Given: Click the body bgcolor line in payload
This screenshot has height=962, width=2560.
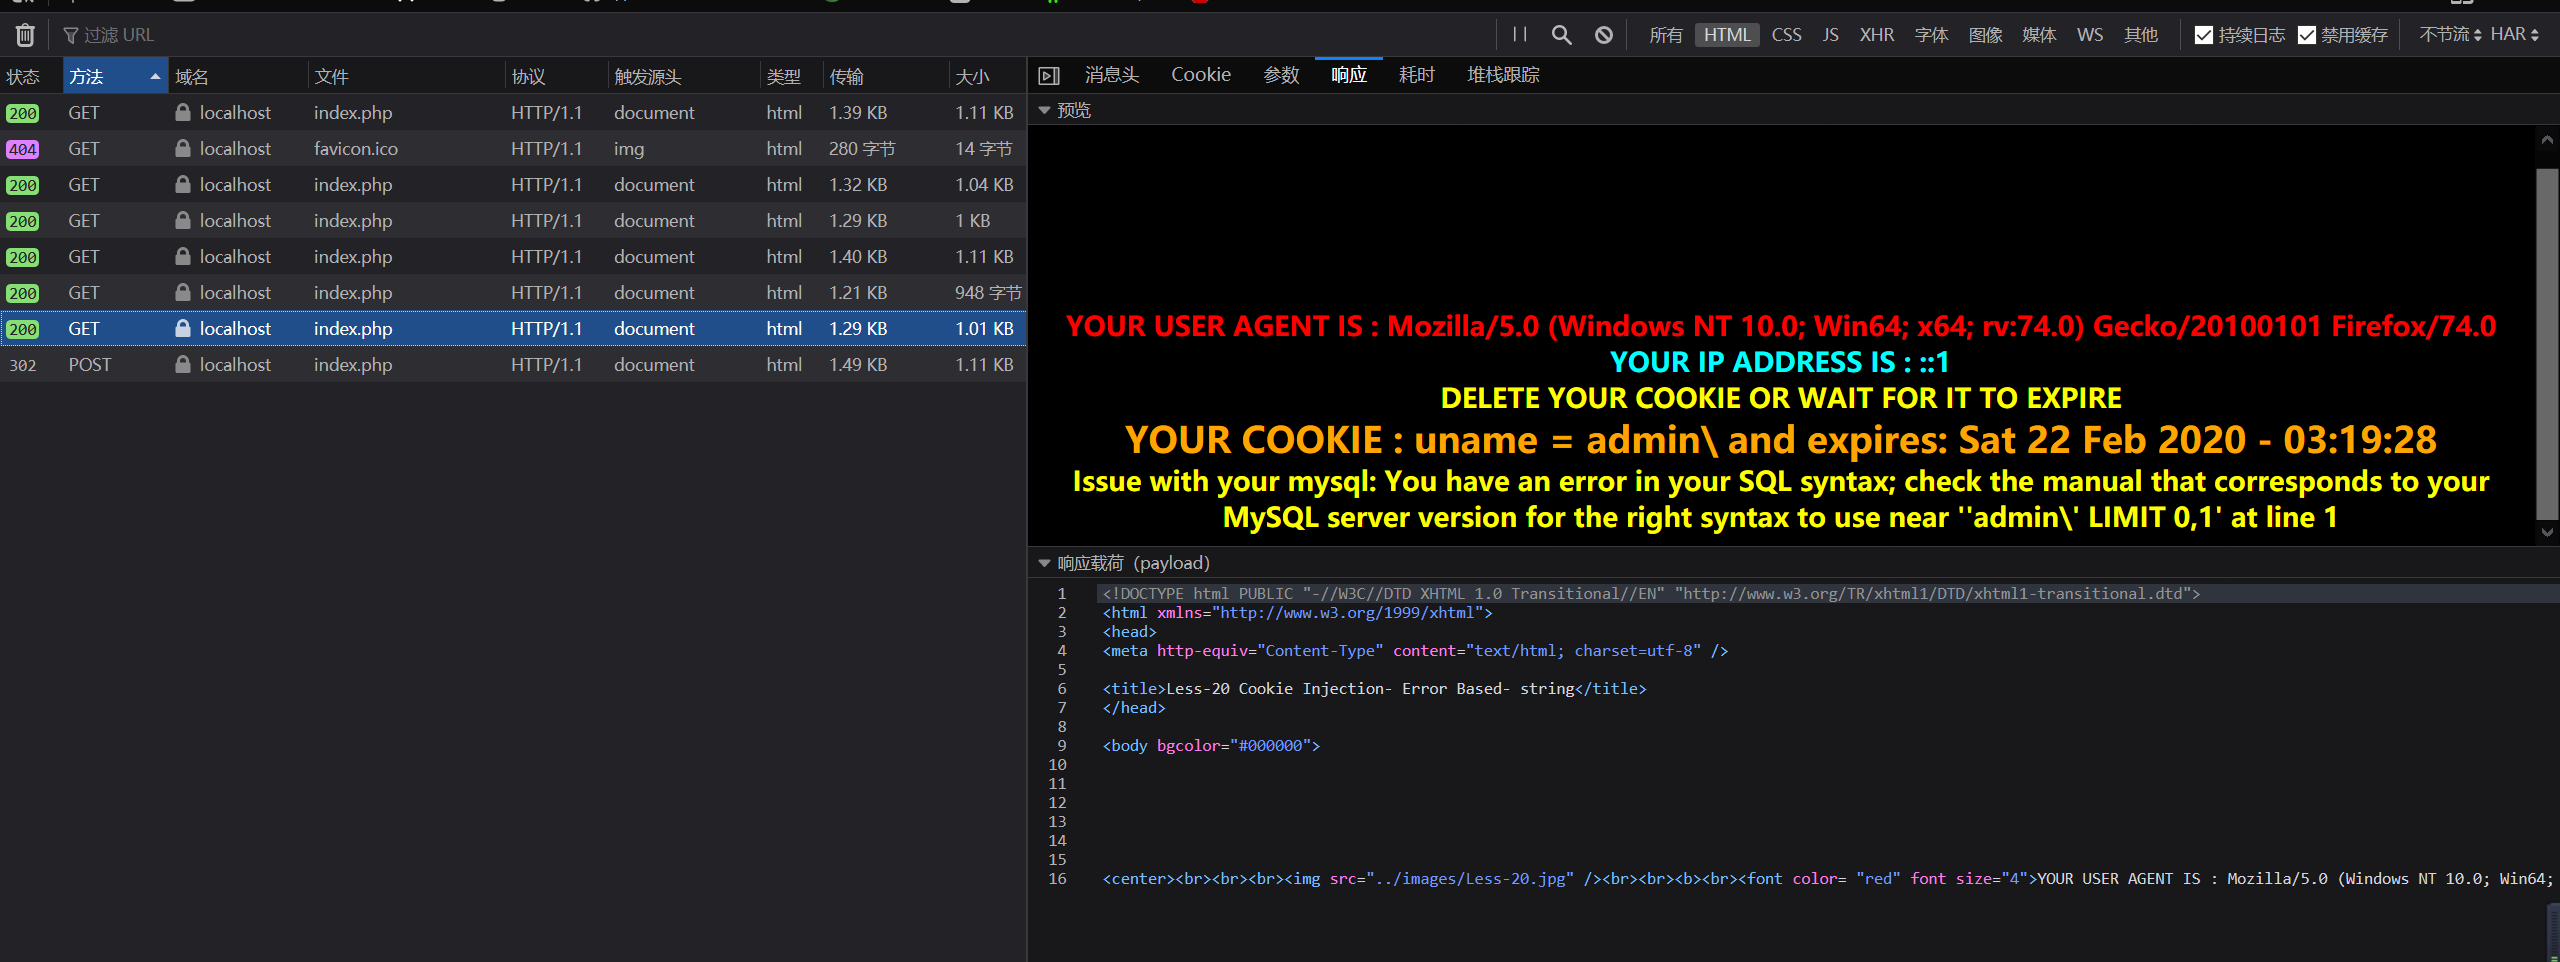Looking at the screenshot, I should [1211, 745].
